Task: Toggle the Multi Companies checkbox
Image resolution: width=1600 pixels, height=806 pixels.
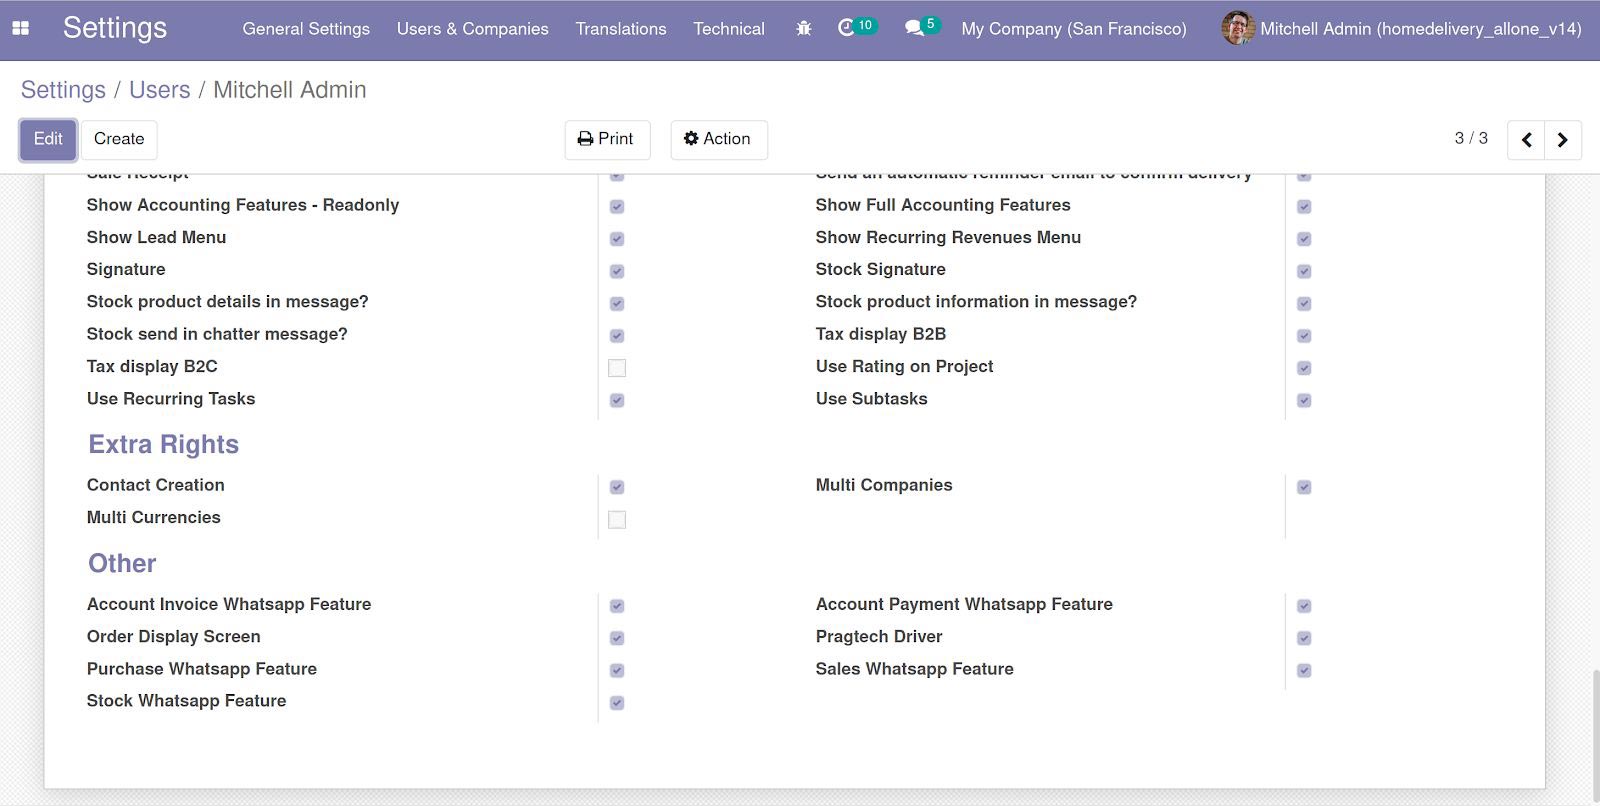Action: coord(1304,487)
